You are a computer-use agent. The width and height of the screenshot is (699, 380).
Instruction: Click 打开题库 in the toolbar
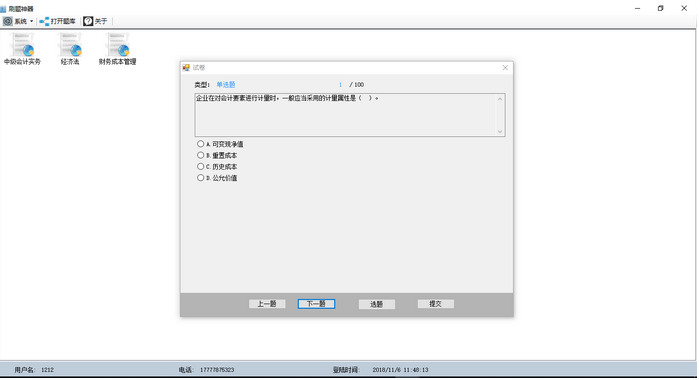(58, 21)
